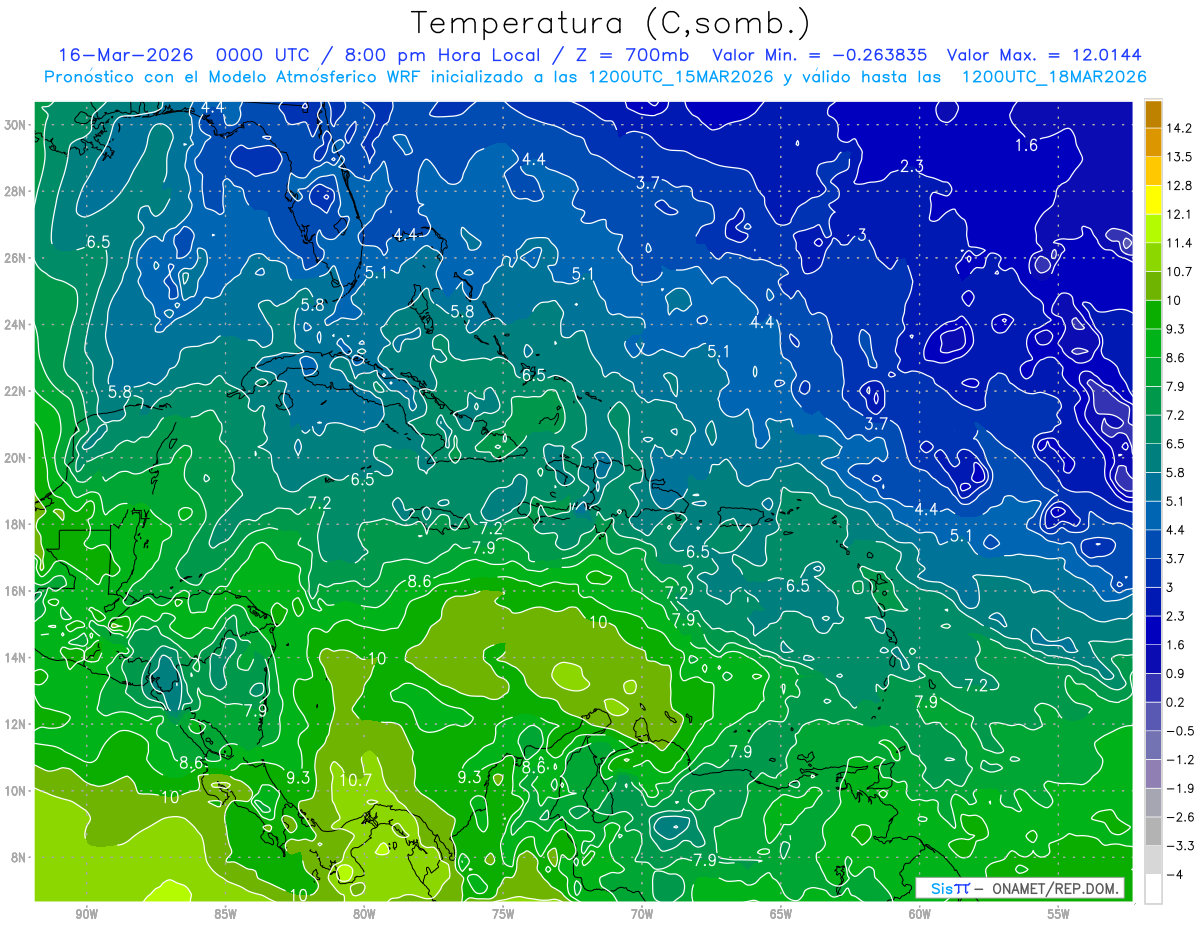The width and height of the screenshot is (1200, 927).
Task: Click the legend label "13.5"
Action: pyautogui.click(x=1181, y=157)
